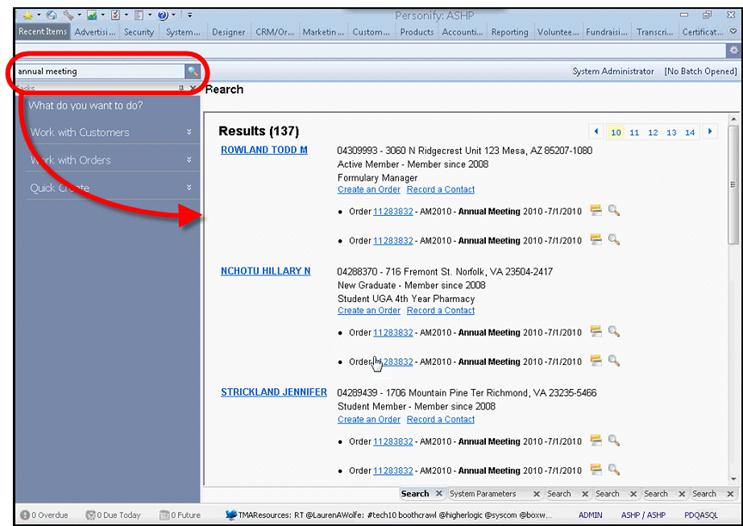
Task: Click the gear icon below the ribbon tabs
Action: point(731,50)
